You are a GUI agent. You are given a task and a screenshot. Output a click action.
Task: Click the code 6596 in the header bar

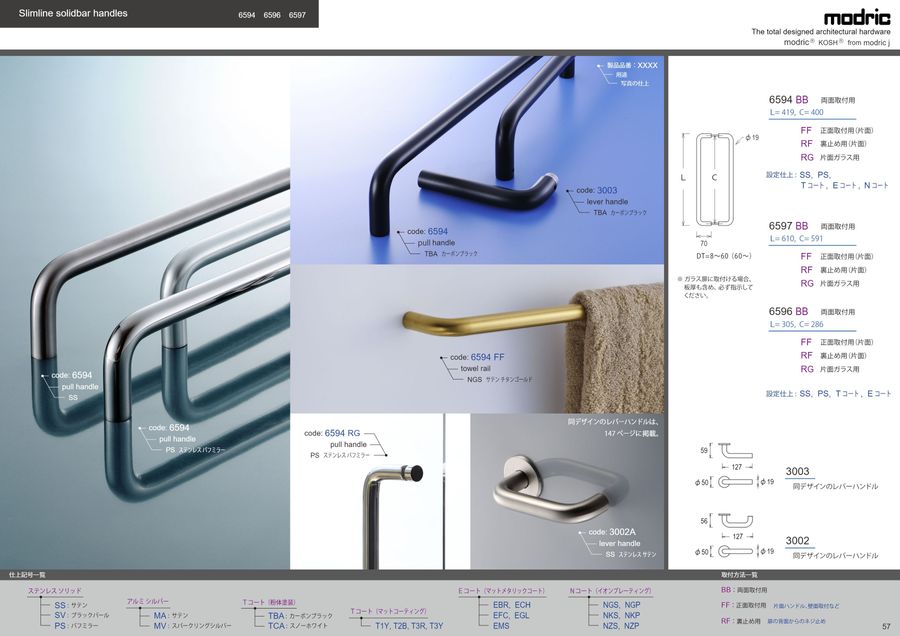272,15
